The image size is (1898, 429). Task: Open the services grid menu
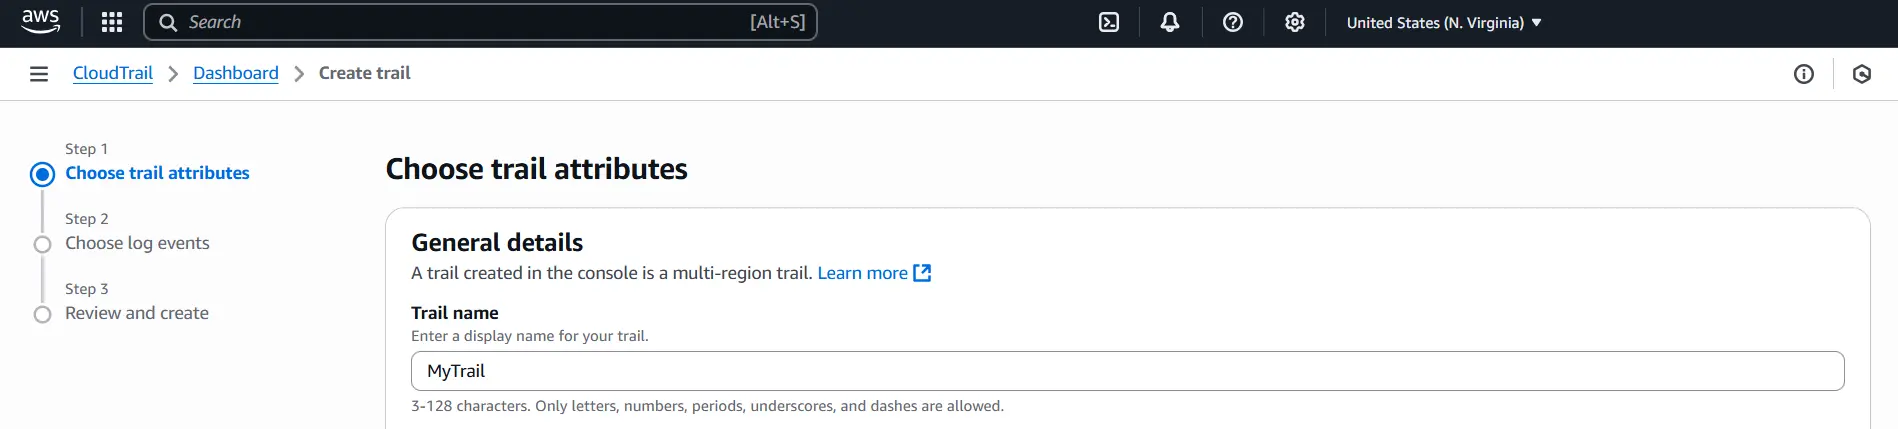pyautogui.click(x=112, y=22)
